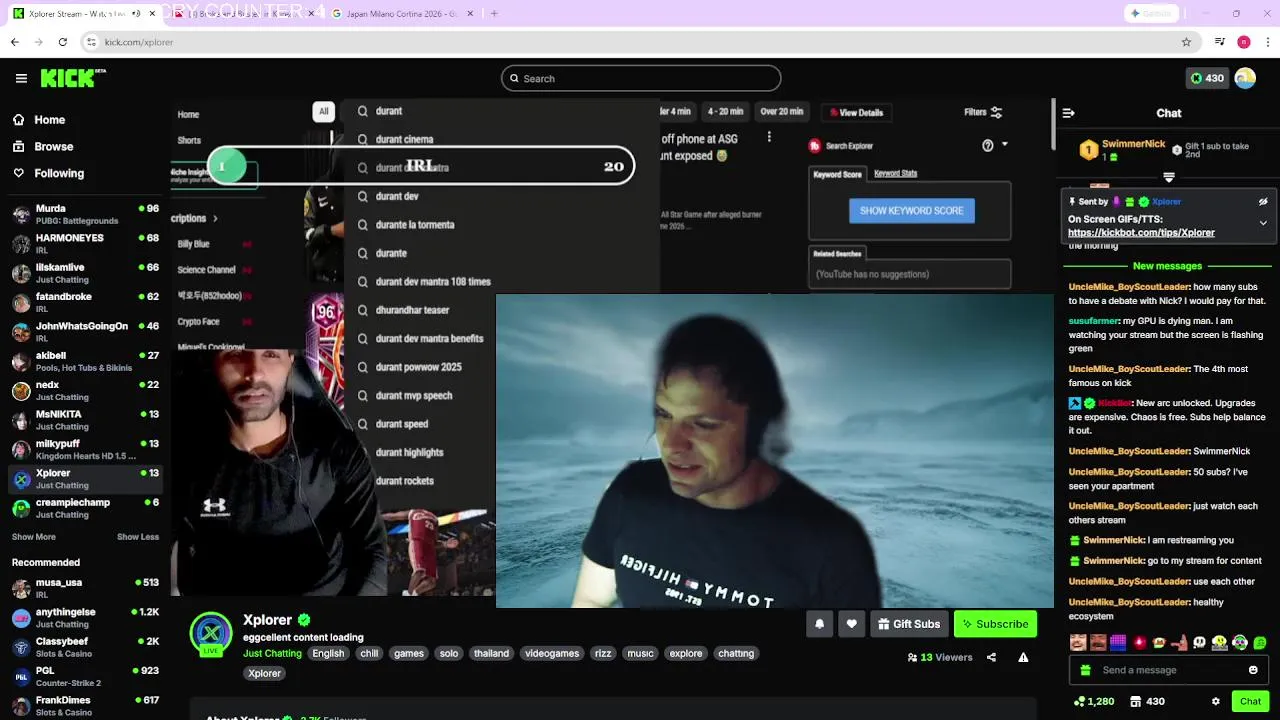Open the HARMONEYES channel

85,243
